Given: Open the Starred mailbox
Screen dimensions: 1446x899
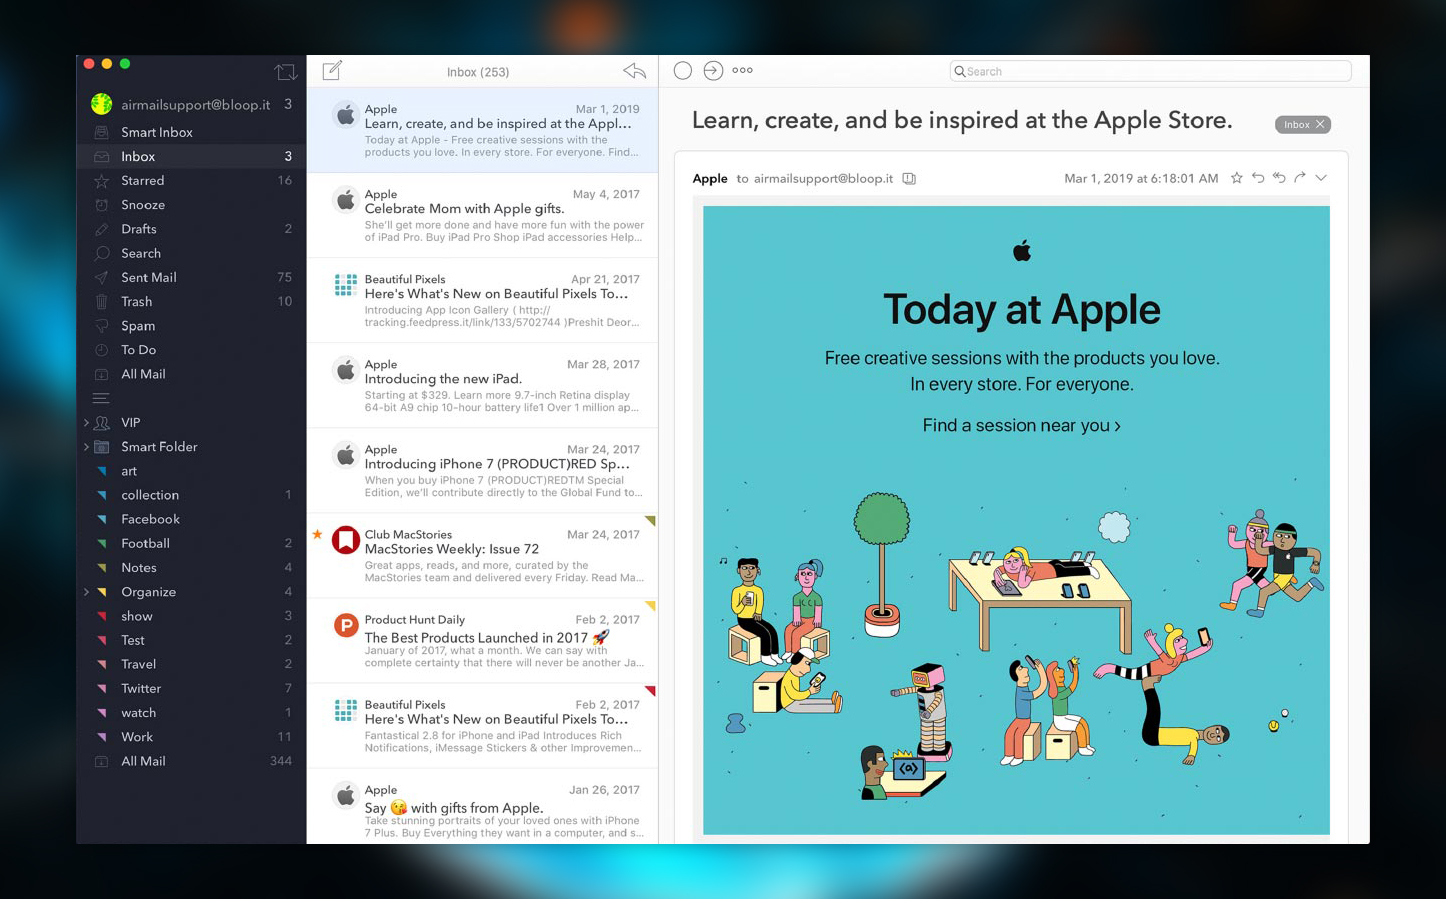Looking at the screenshot, I should [143, 181].
